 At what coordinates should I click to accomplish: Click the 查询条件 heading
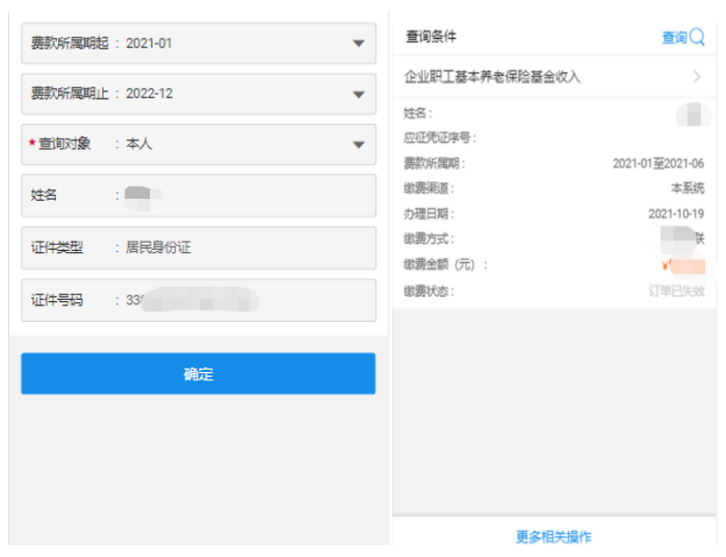click(431, 36)
